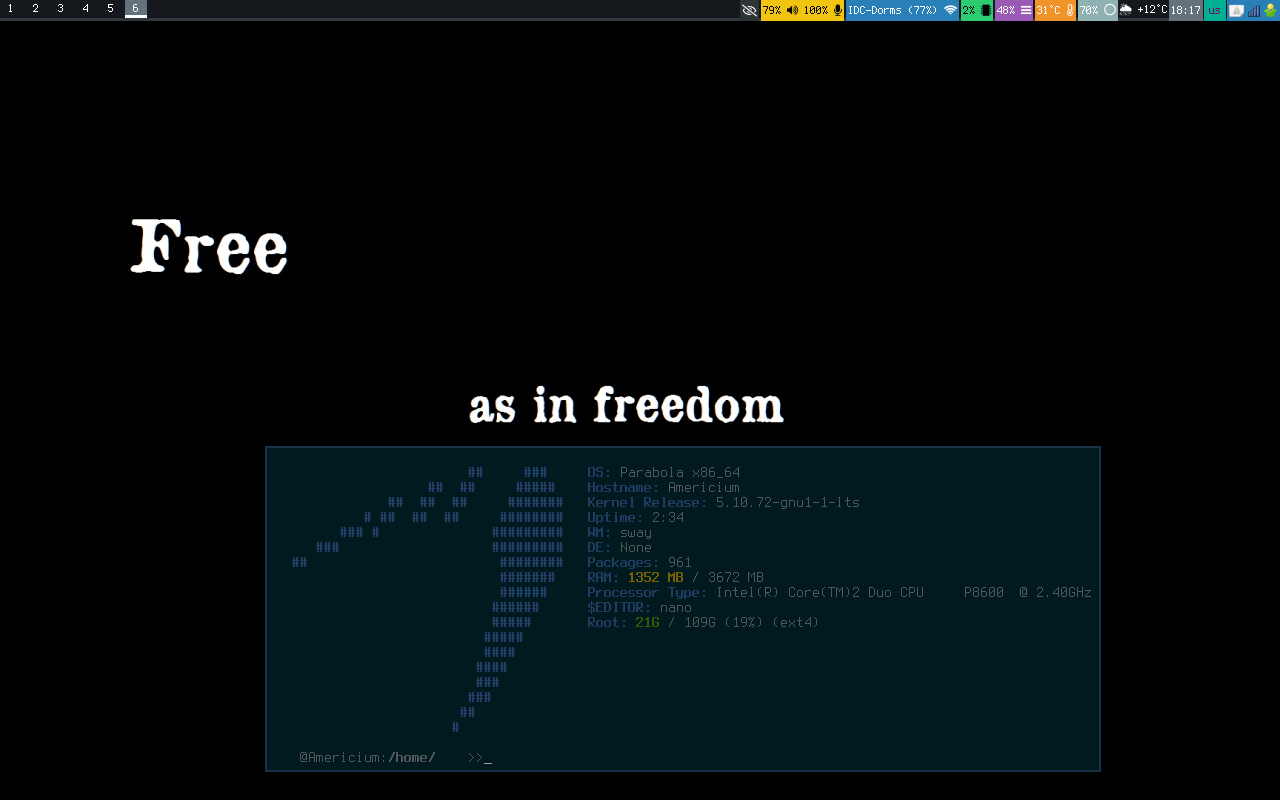Switch to workspace 4

pyautogui.click(x=85, y=9)
